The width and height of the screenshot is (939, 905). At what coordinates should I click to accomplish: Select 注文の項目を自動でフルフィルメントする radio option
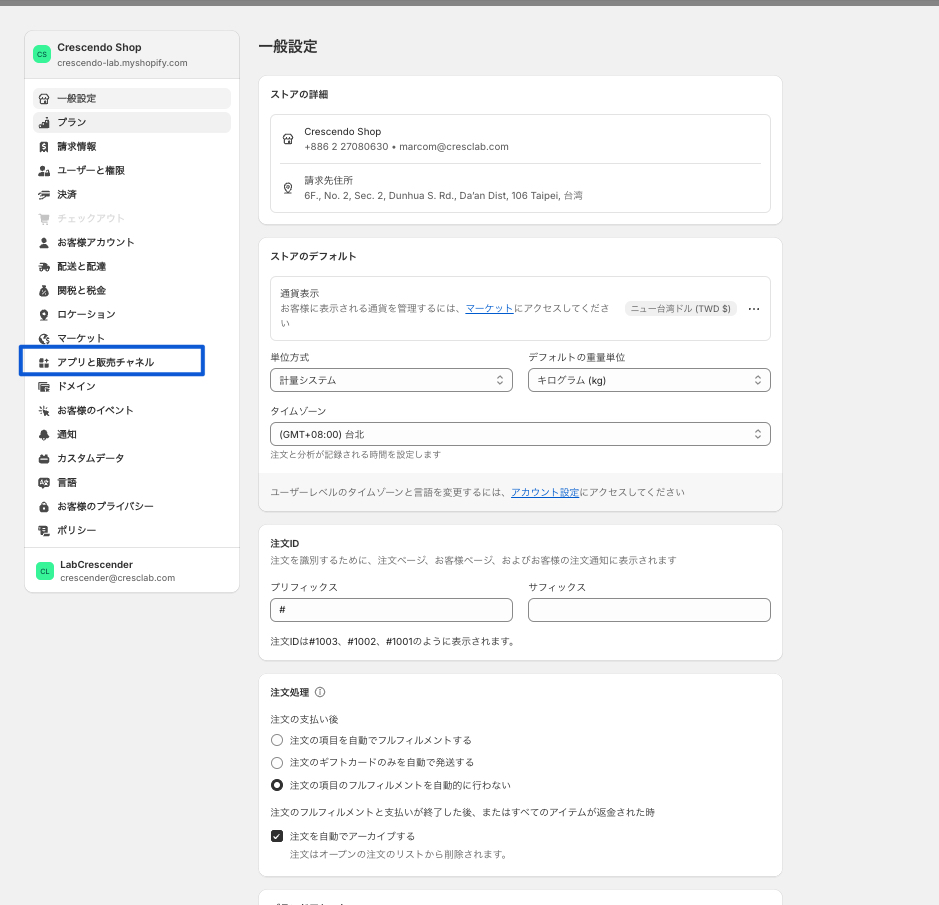pos(277,740)
